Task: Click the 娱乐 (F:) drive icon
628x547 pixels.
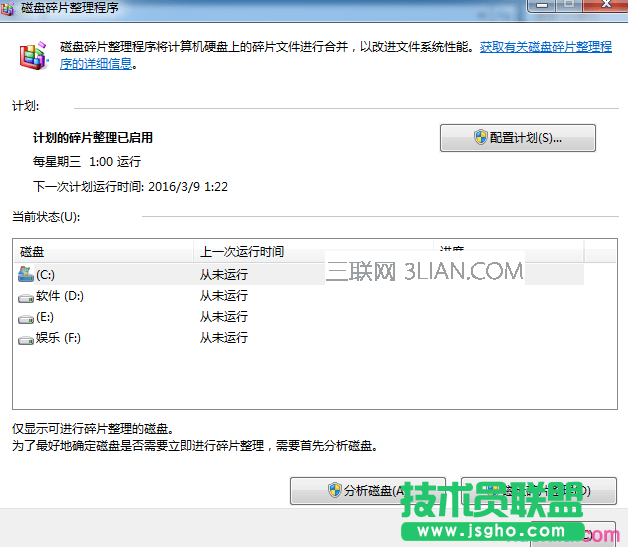Action: (25, 339)
